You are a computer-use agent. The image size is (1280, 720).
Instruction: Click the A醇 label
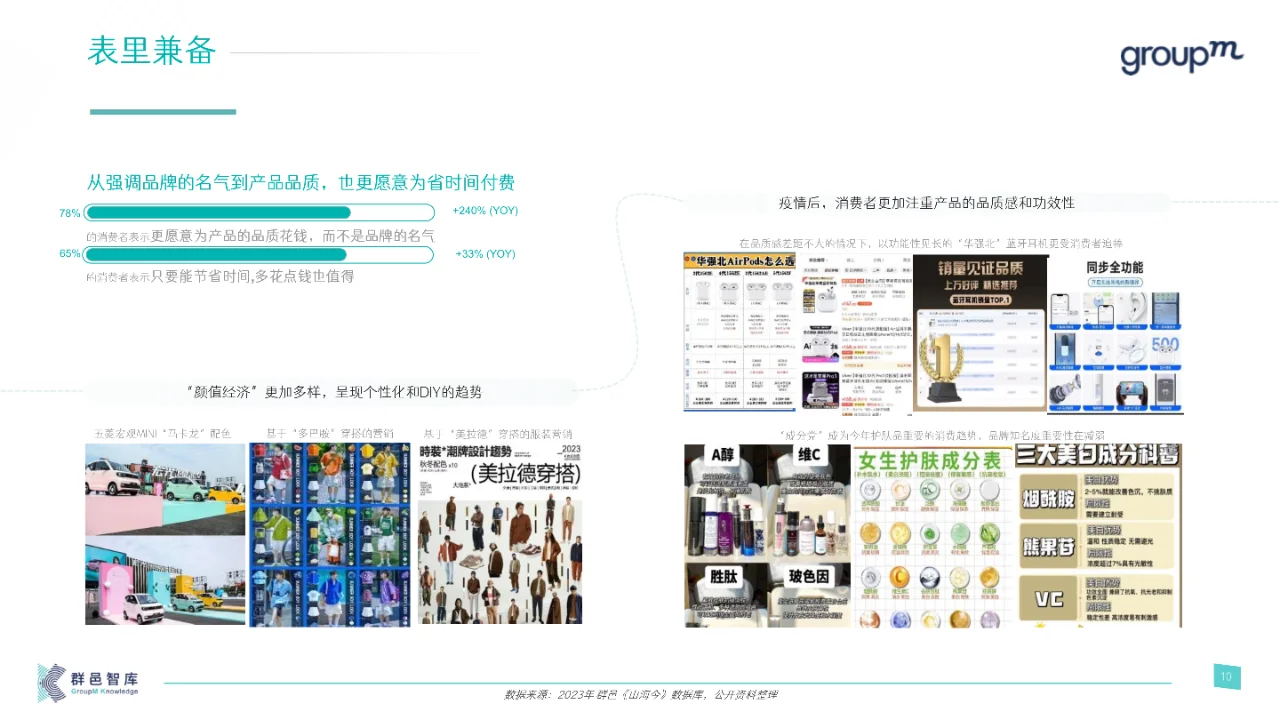tap(722, 456)
